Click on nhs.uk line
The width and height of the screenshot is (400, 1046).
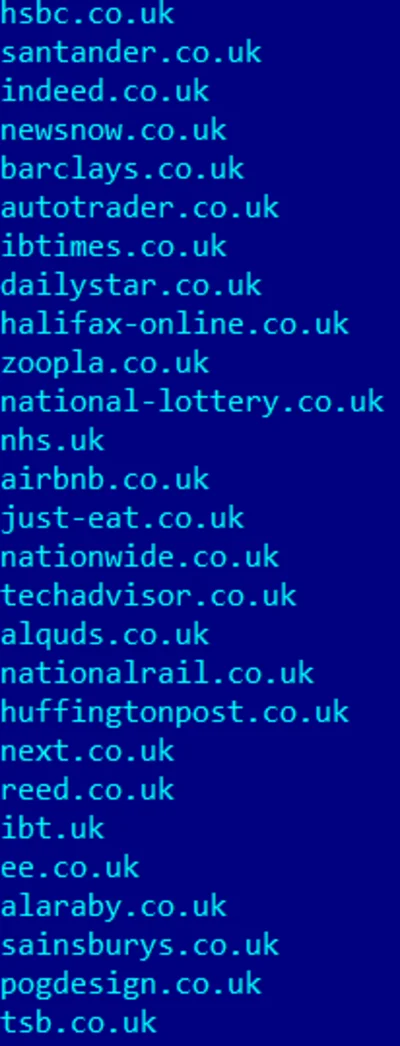pyautogui.click(x=52, y=440)
